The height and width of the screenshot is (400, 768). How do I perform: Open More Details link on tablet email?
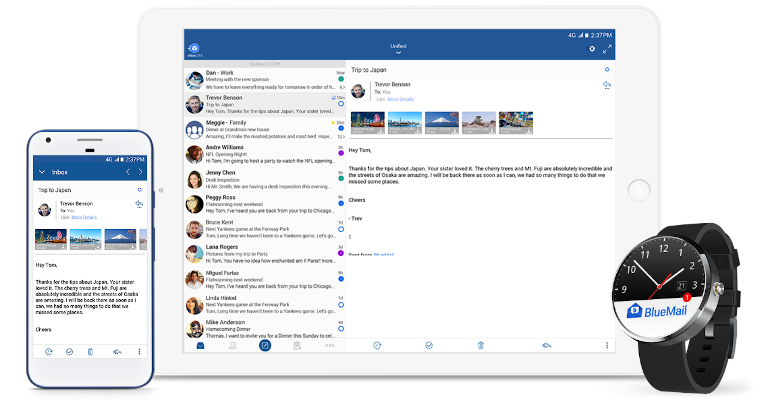pyautogui.click(x=400, y=99)
